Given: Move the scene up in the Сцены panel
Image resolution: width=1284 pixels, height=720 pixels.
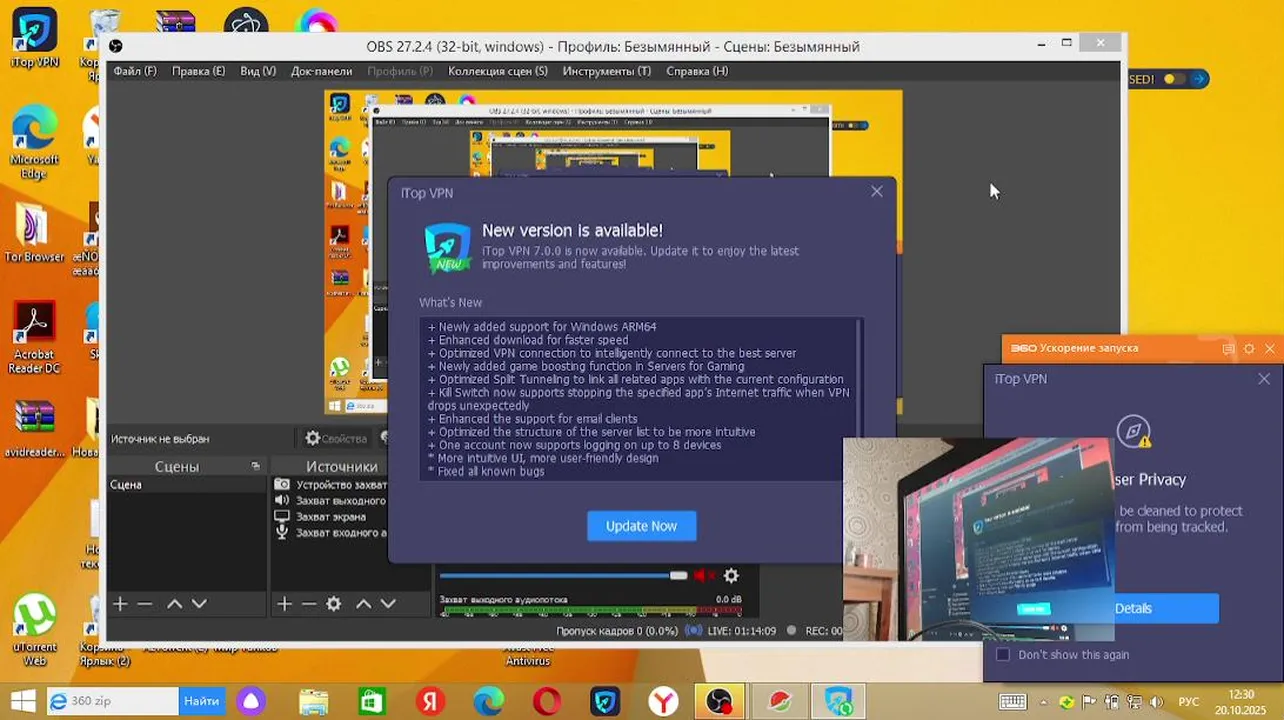Looking at the screenshot, I should click(x=174, y=604).
